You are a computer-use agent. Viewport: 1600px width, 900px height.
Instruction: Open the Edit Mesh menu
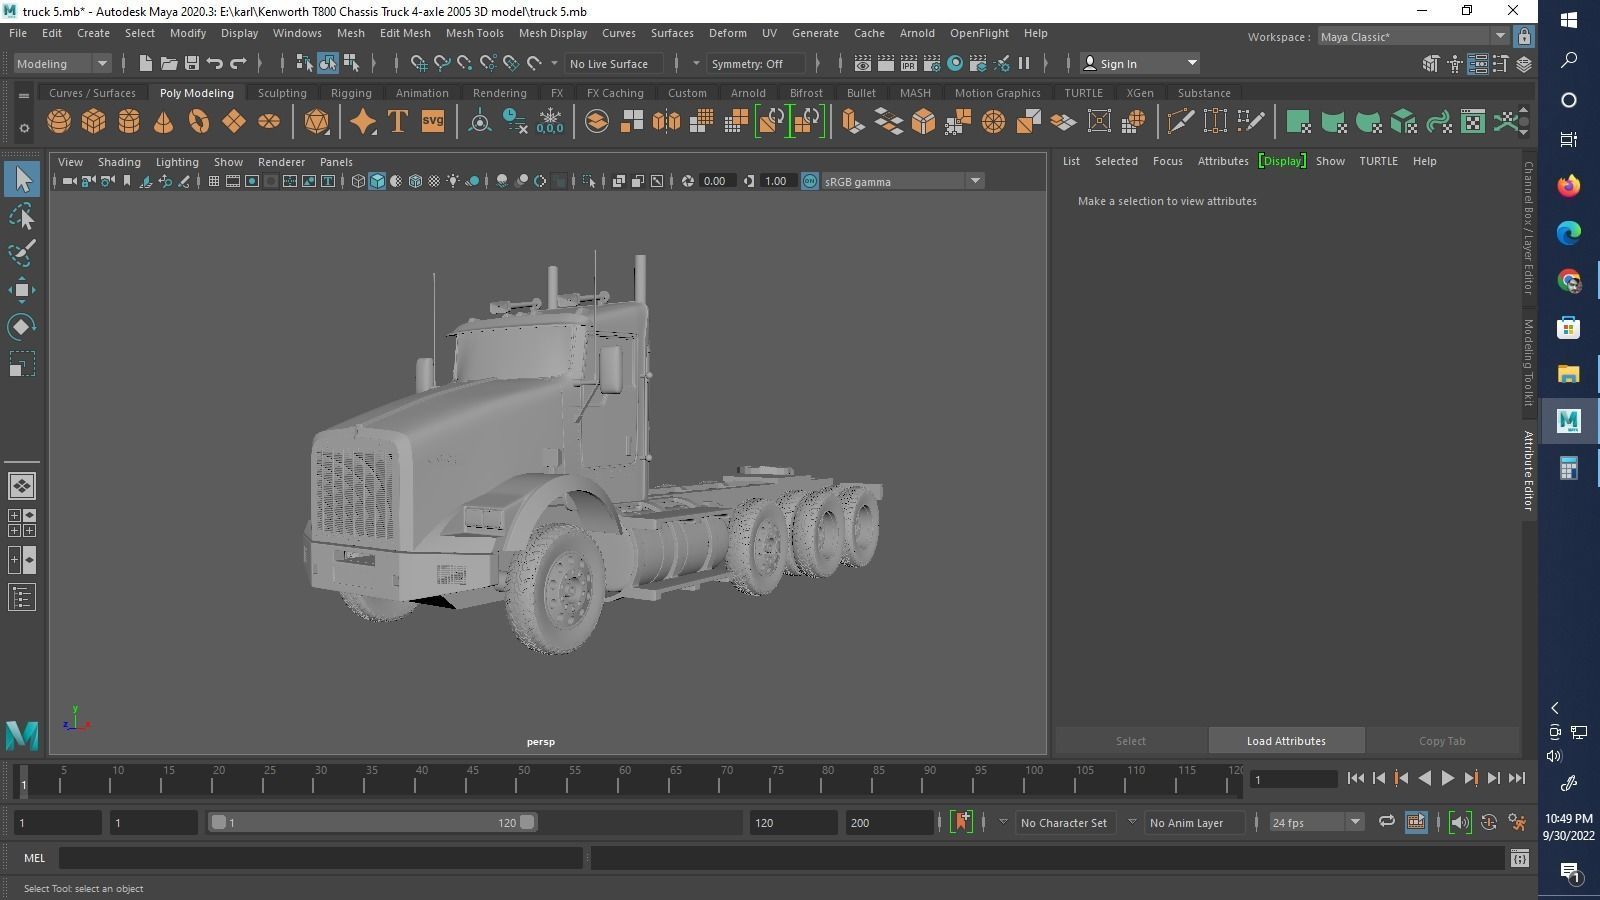click(x=405, y=33)
